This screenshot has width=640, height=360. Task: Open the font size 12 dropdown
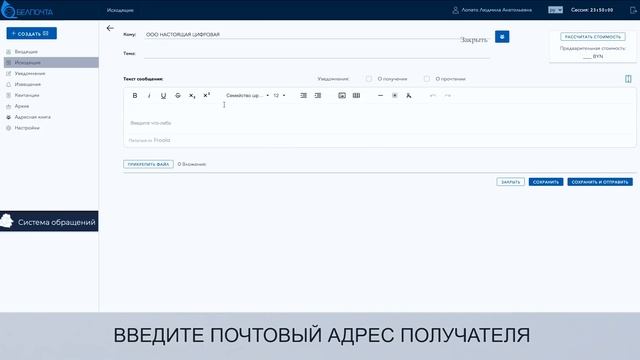(279, 96)
